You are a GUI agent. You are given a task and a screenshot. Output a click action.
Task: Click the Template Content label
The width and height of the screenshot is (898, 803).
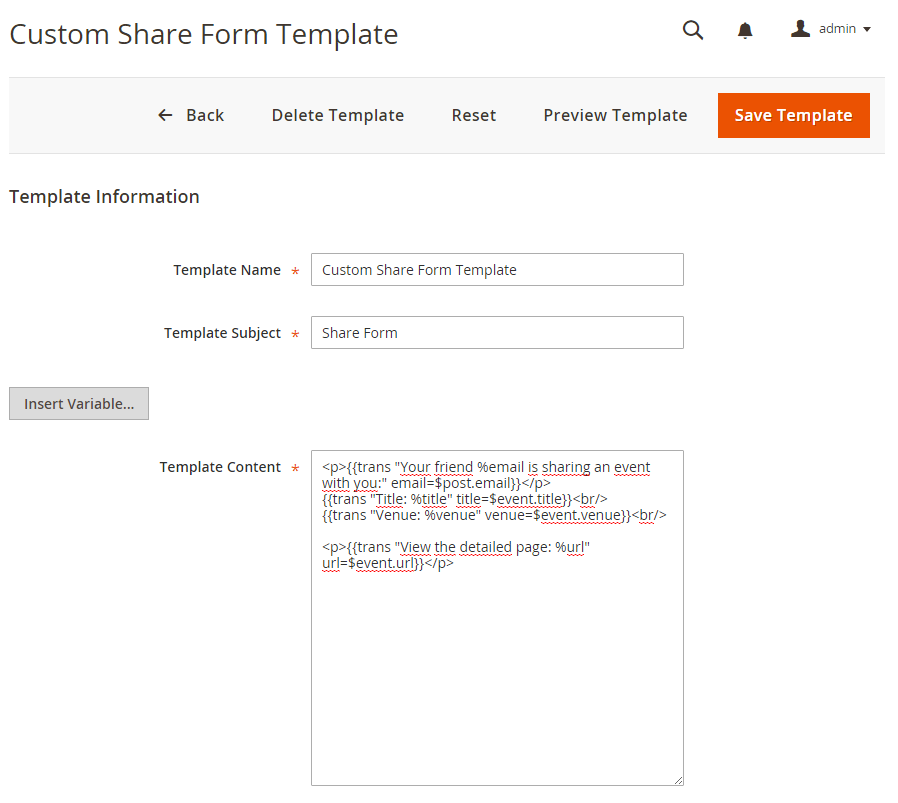220,467
